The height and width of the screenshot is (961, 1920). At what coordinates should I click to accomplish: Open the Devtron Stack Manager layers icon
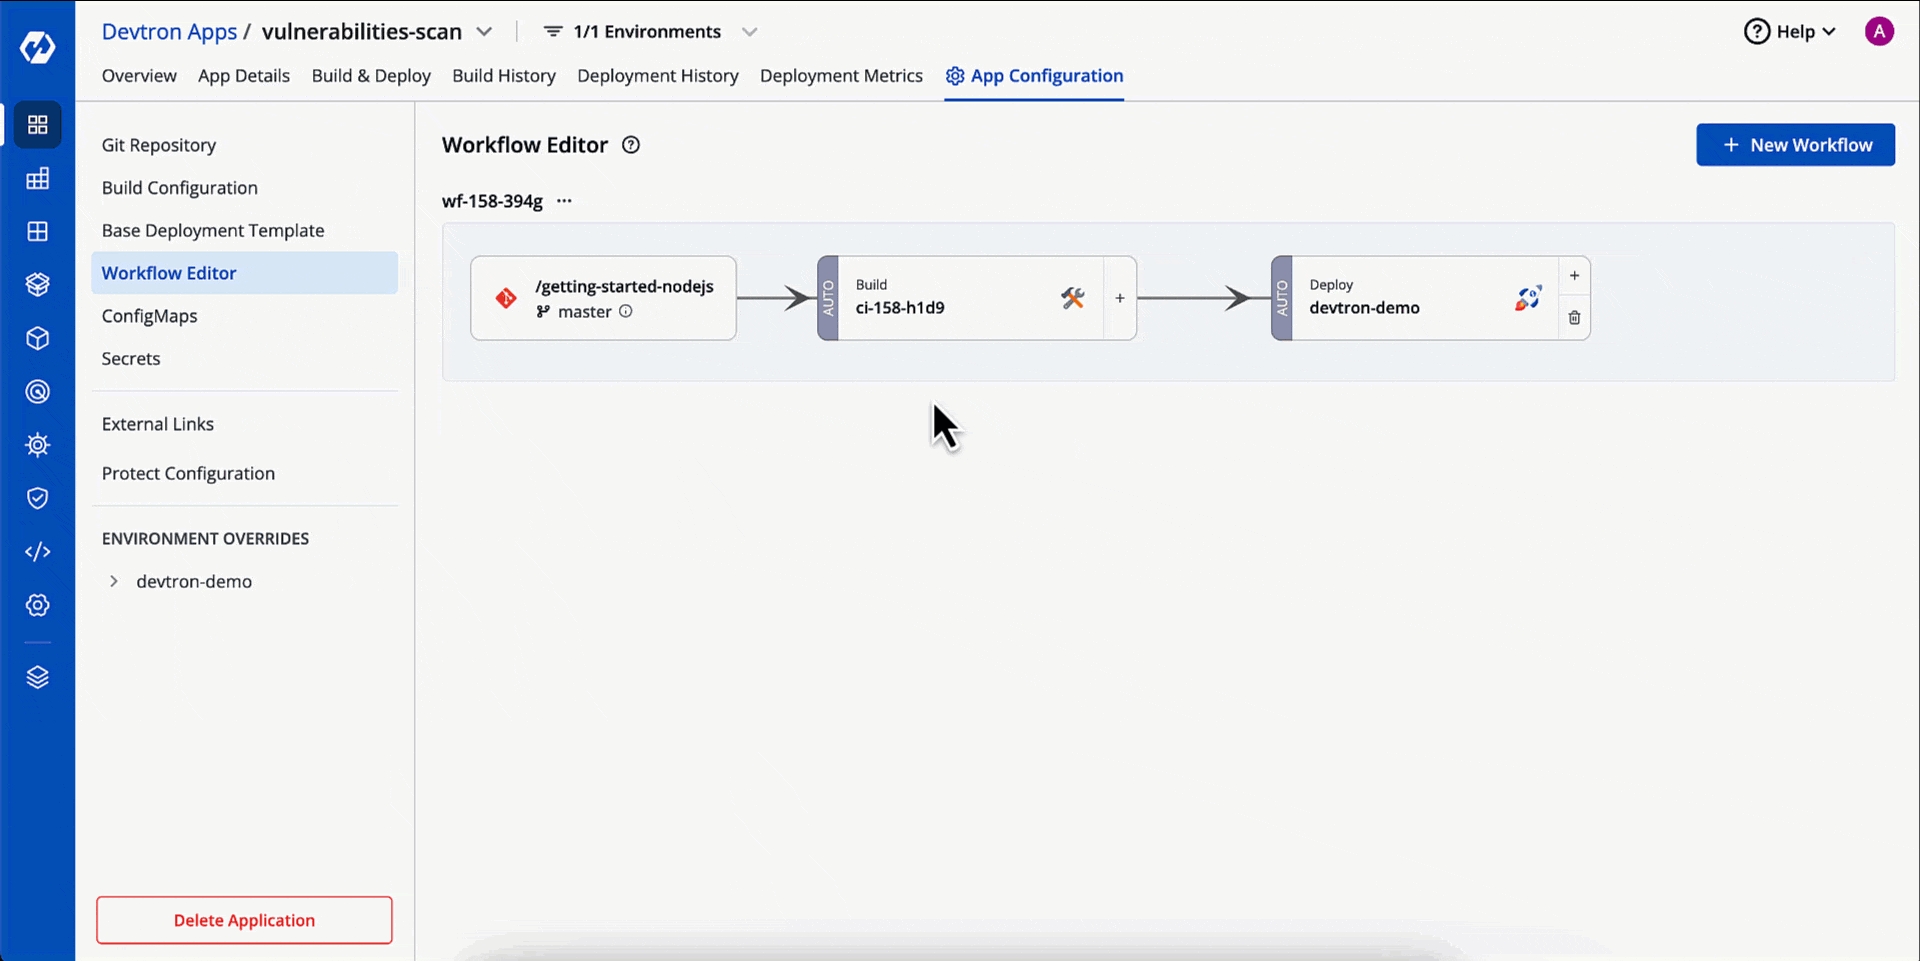(x=38, y=678)
